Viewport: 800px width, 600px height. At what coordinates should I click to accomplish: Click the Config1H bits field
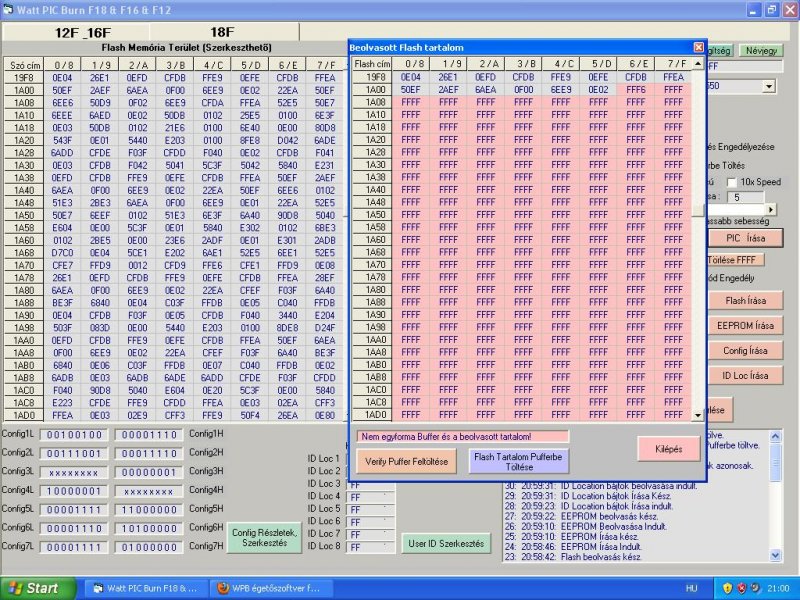pyautogui.click(x=148, y=435)
